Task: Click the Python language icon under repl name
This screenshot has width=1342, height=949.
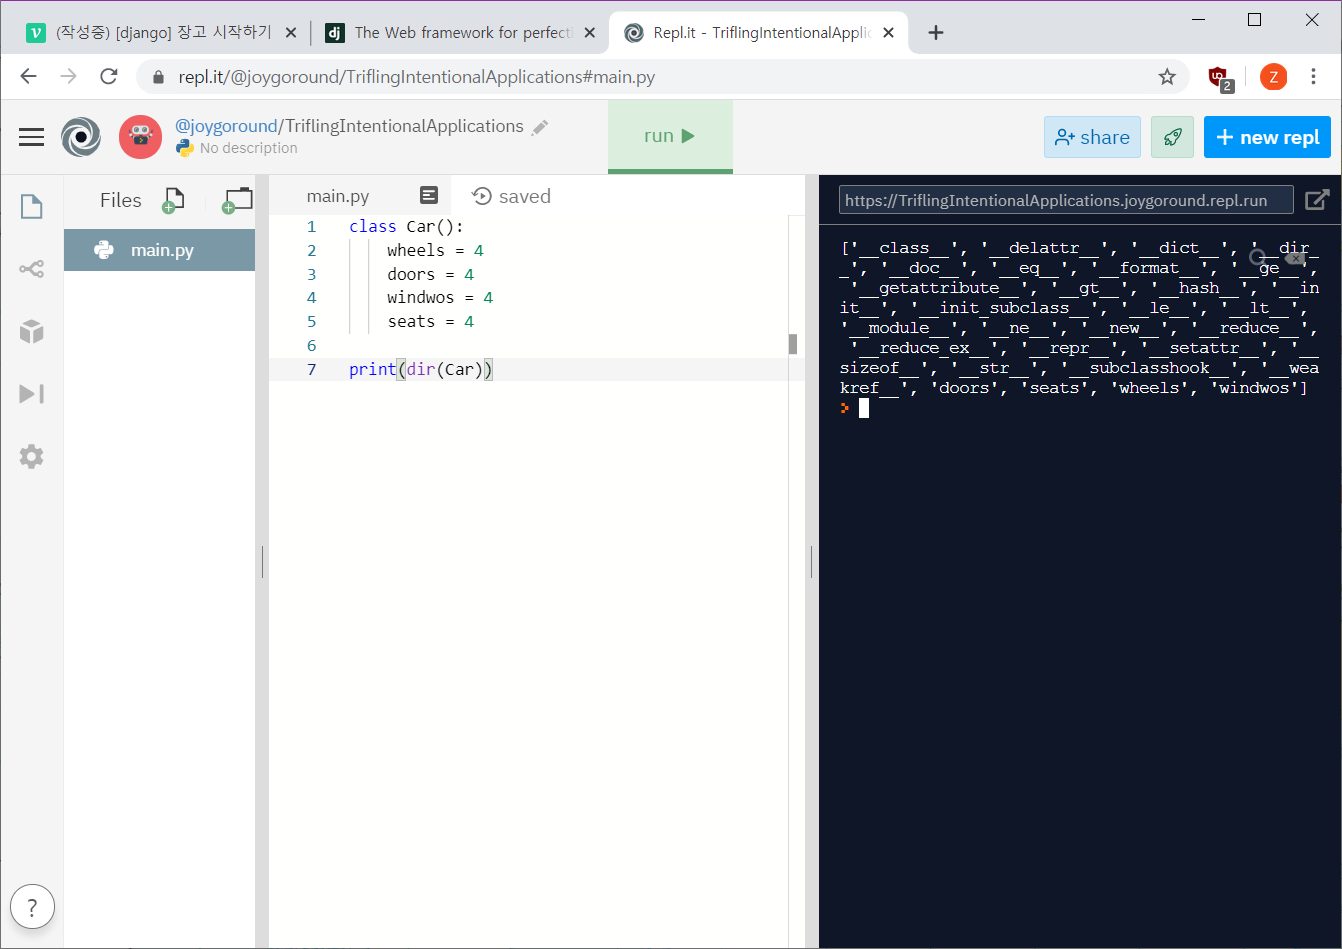Action: point(185,148)
